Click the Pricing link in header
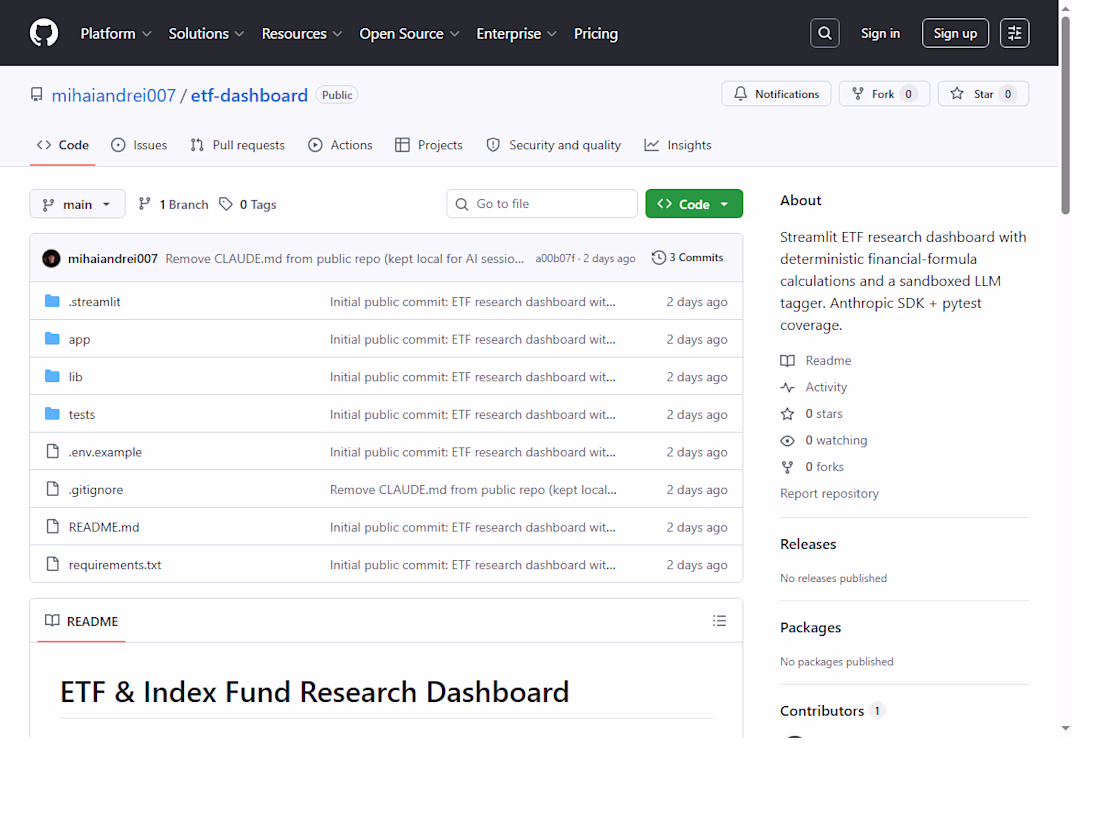Viewport: 1100px width, 825px height. tap(596, 34)
